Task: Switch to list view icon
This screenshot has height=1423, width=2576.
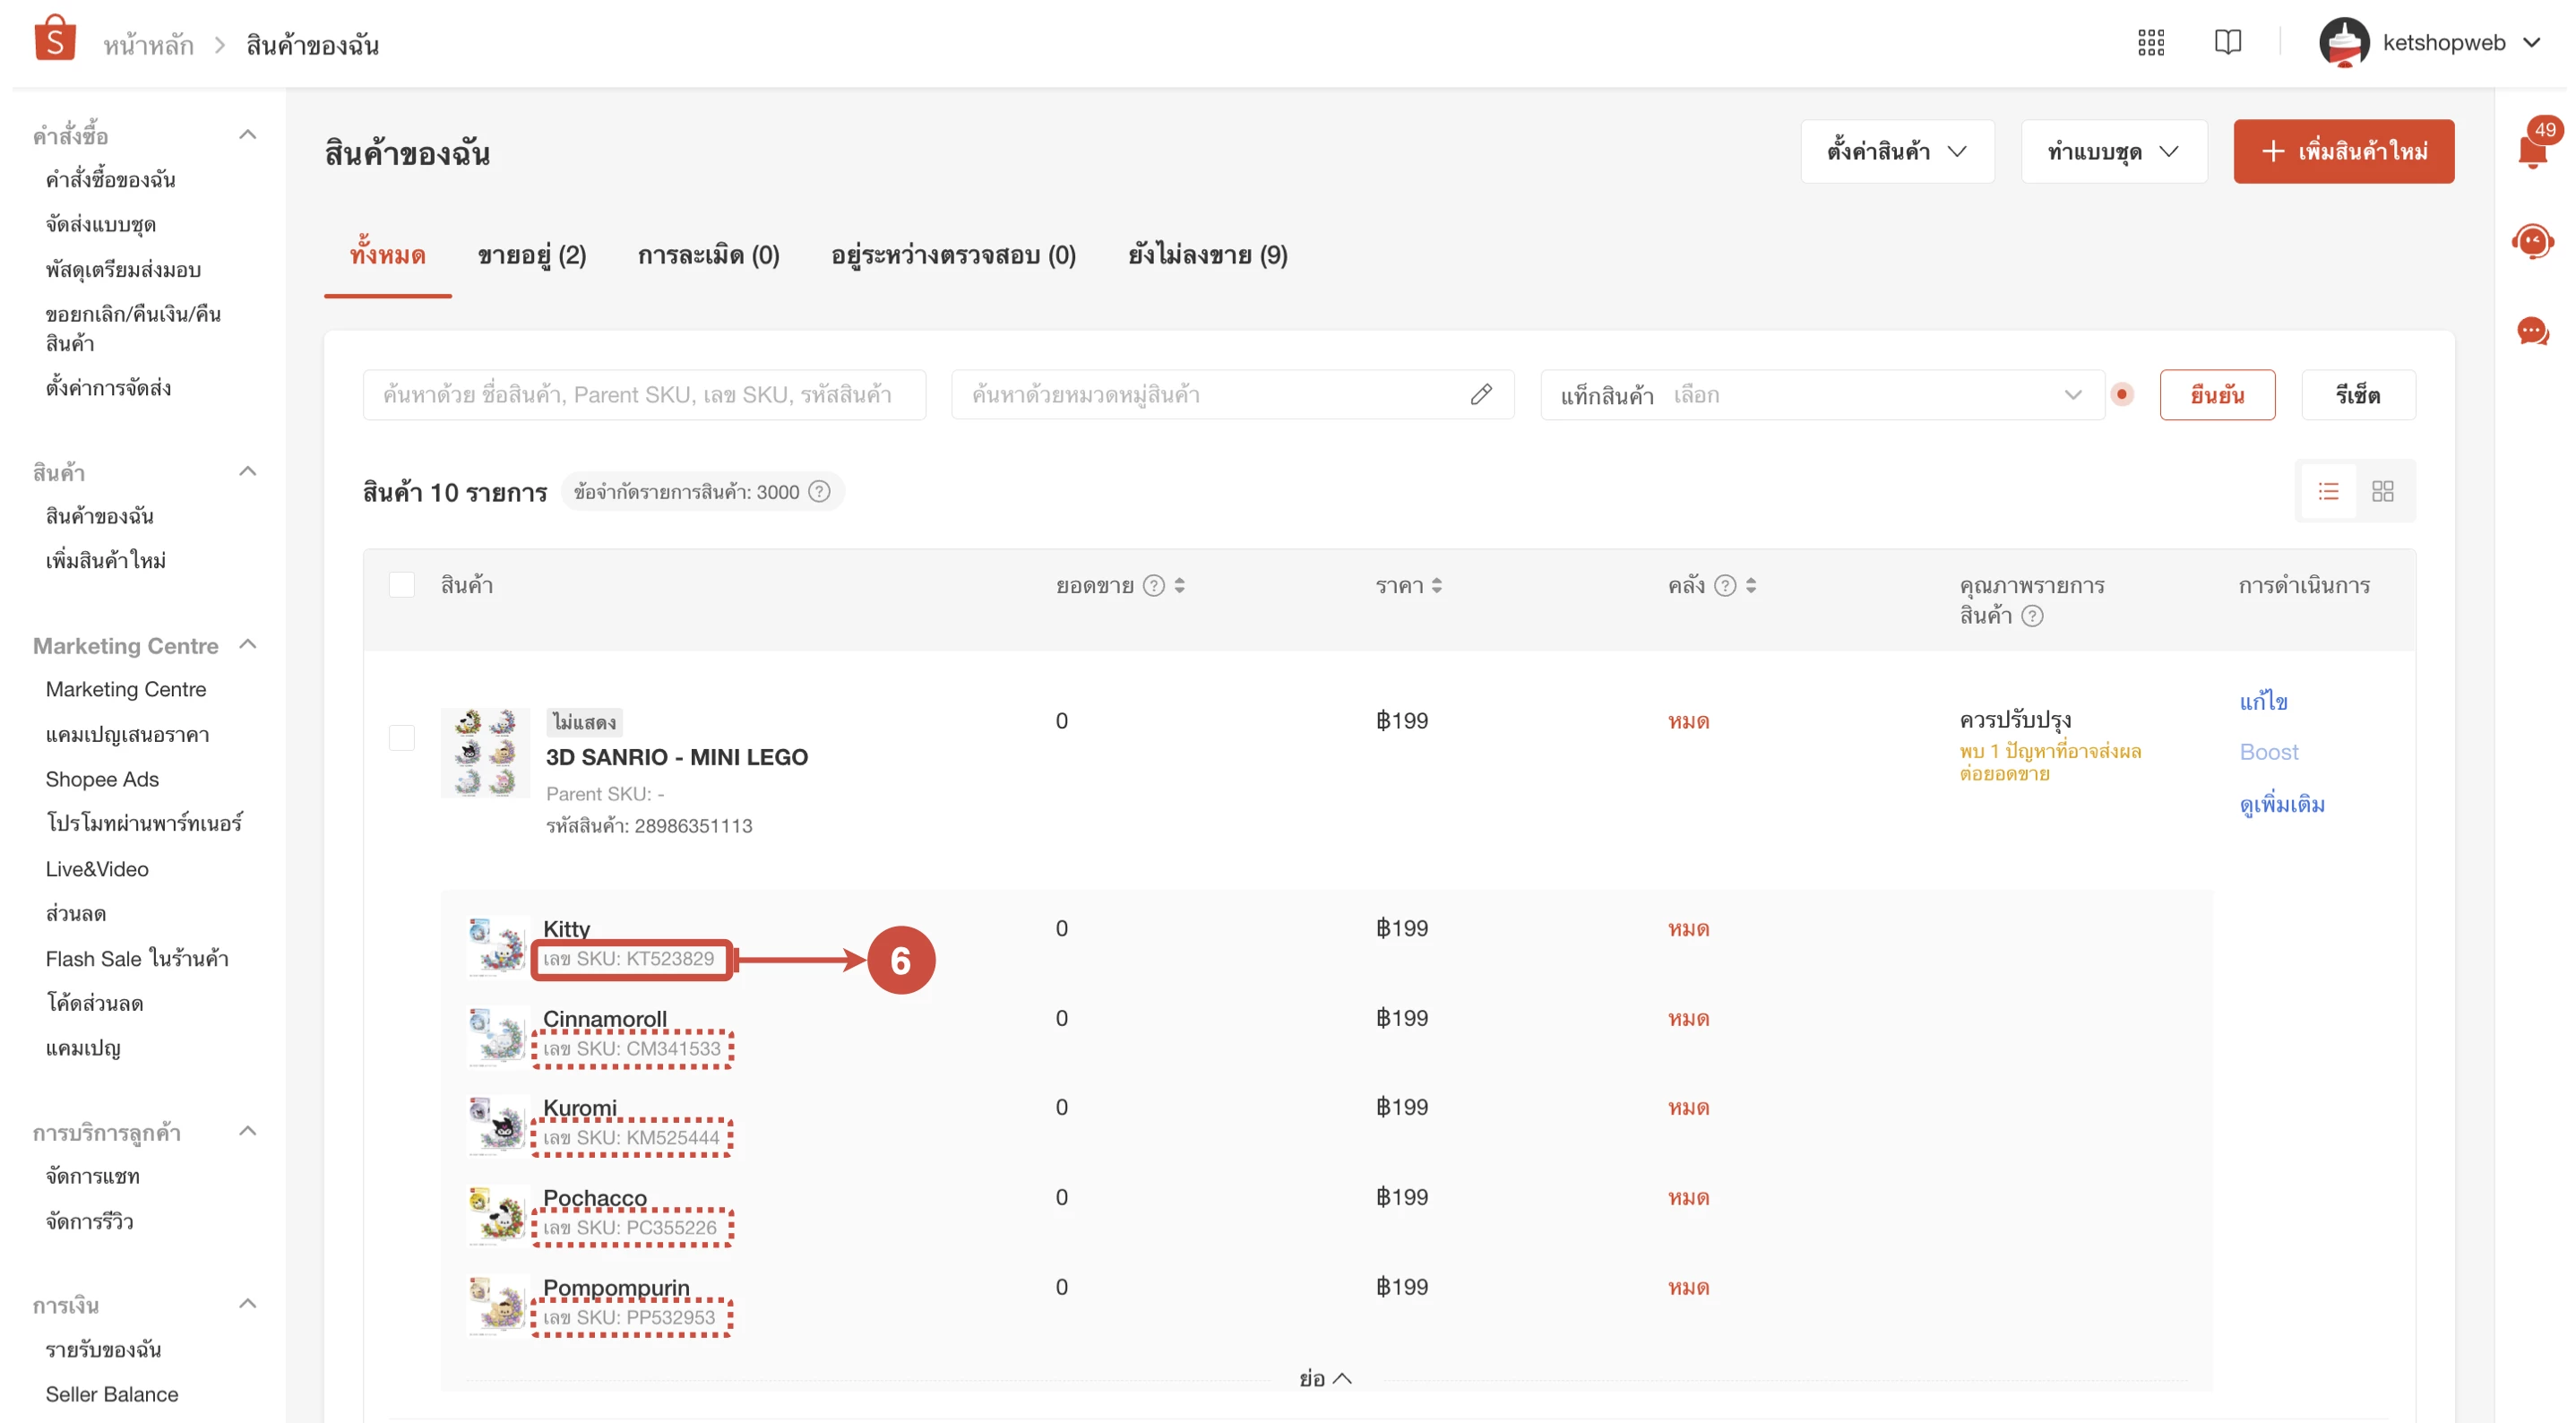Action: click(x=2328, y=491)
